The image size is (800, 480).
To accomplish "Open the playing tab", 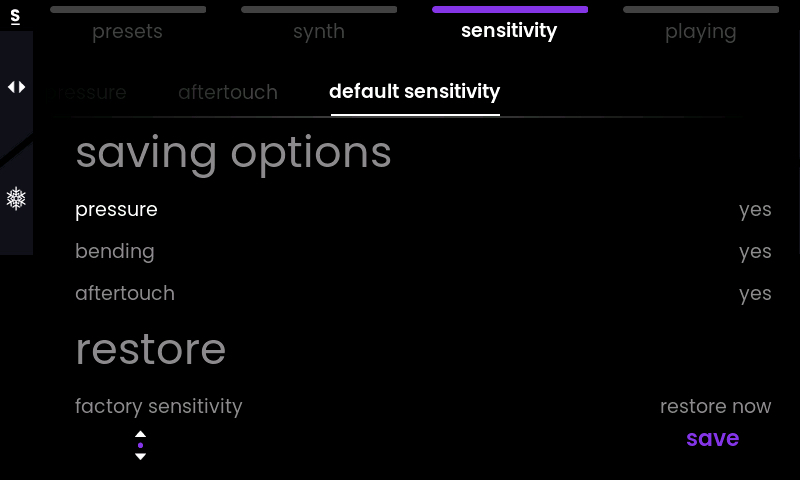I will point(701,32).
